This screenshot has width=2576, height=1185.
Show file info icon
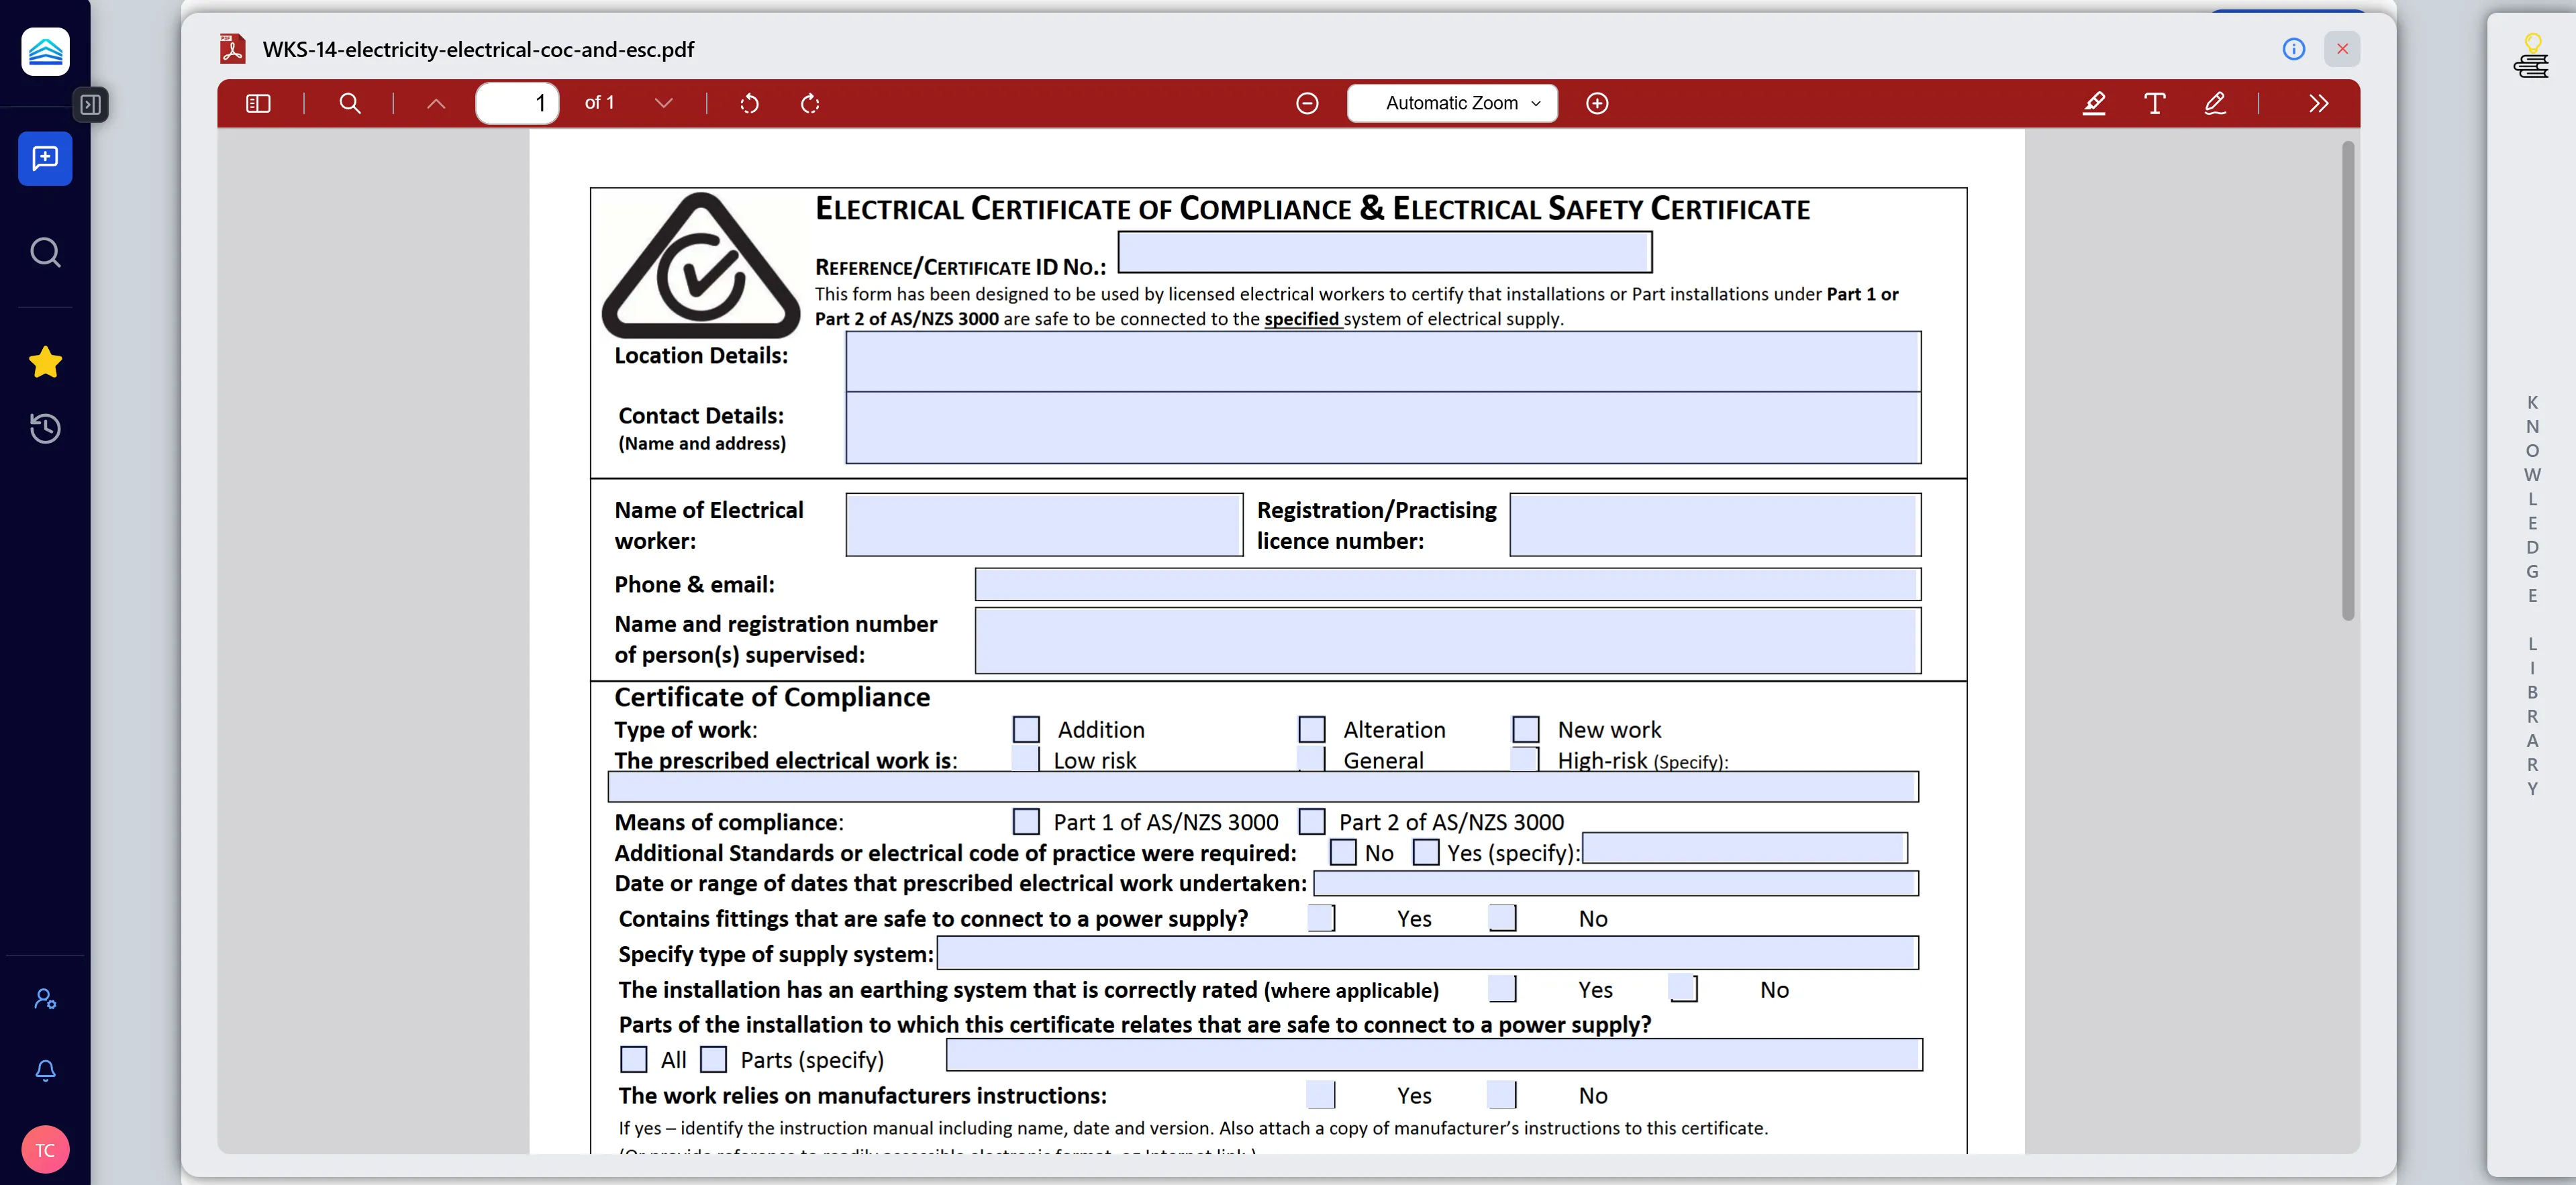coord(2294,49)
